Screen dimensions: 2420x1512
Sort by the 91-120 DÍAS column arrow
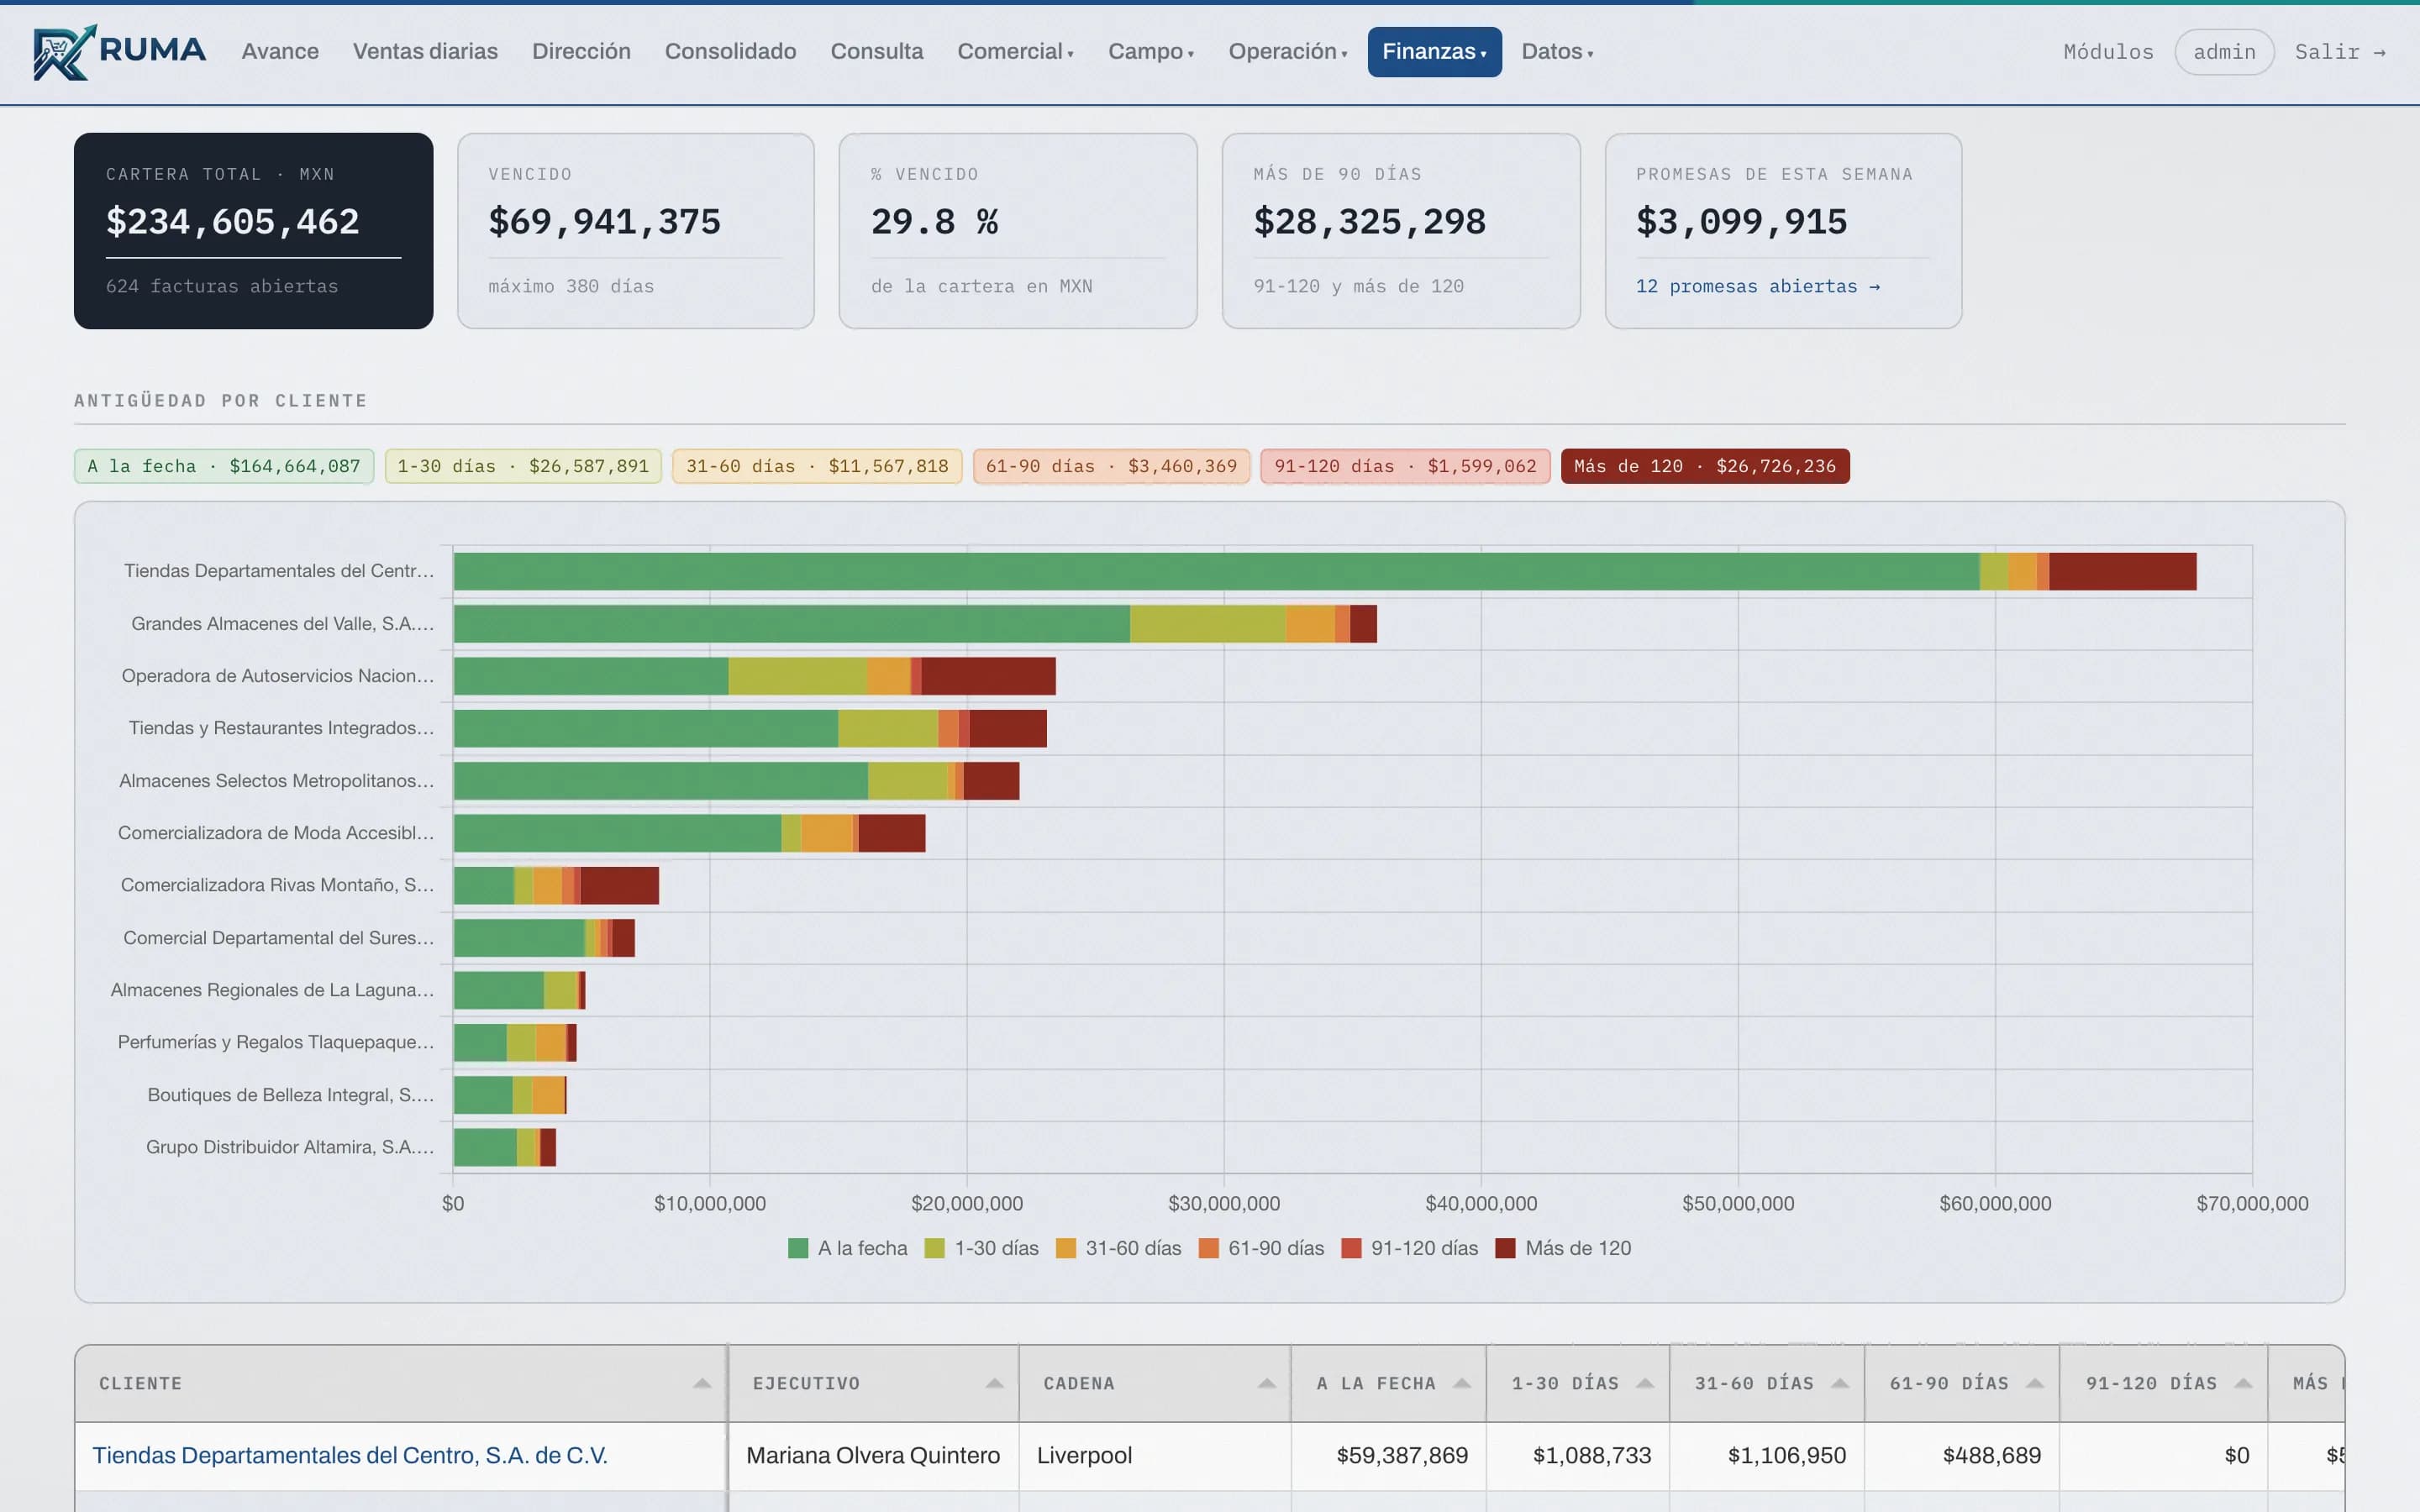point(2243,1384)
